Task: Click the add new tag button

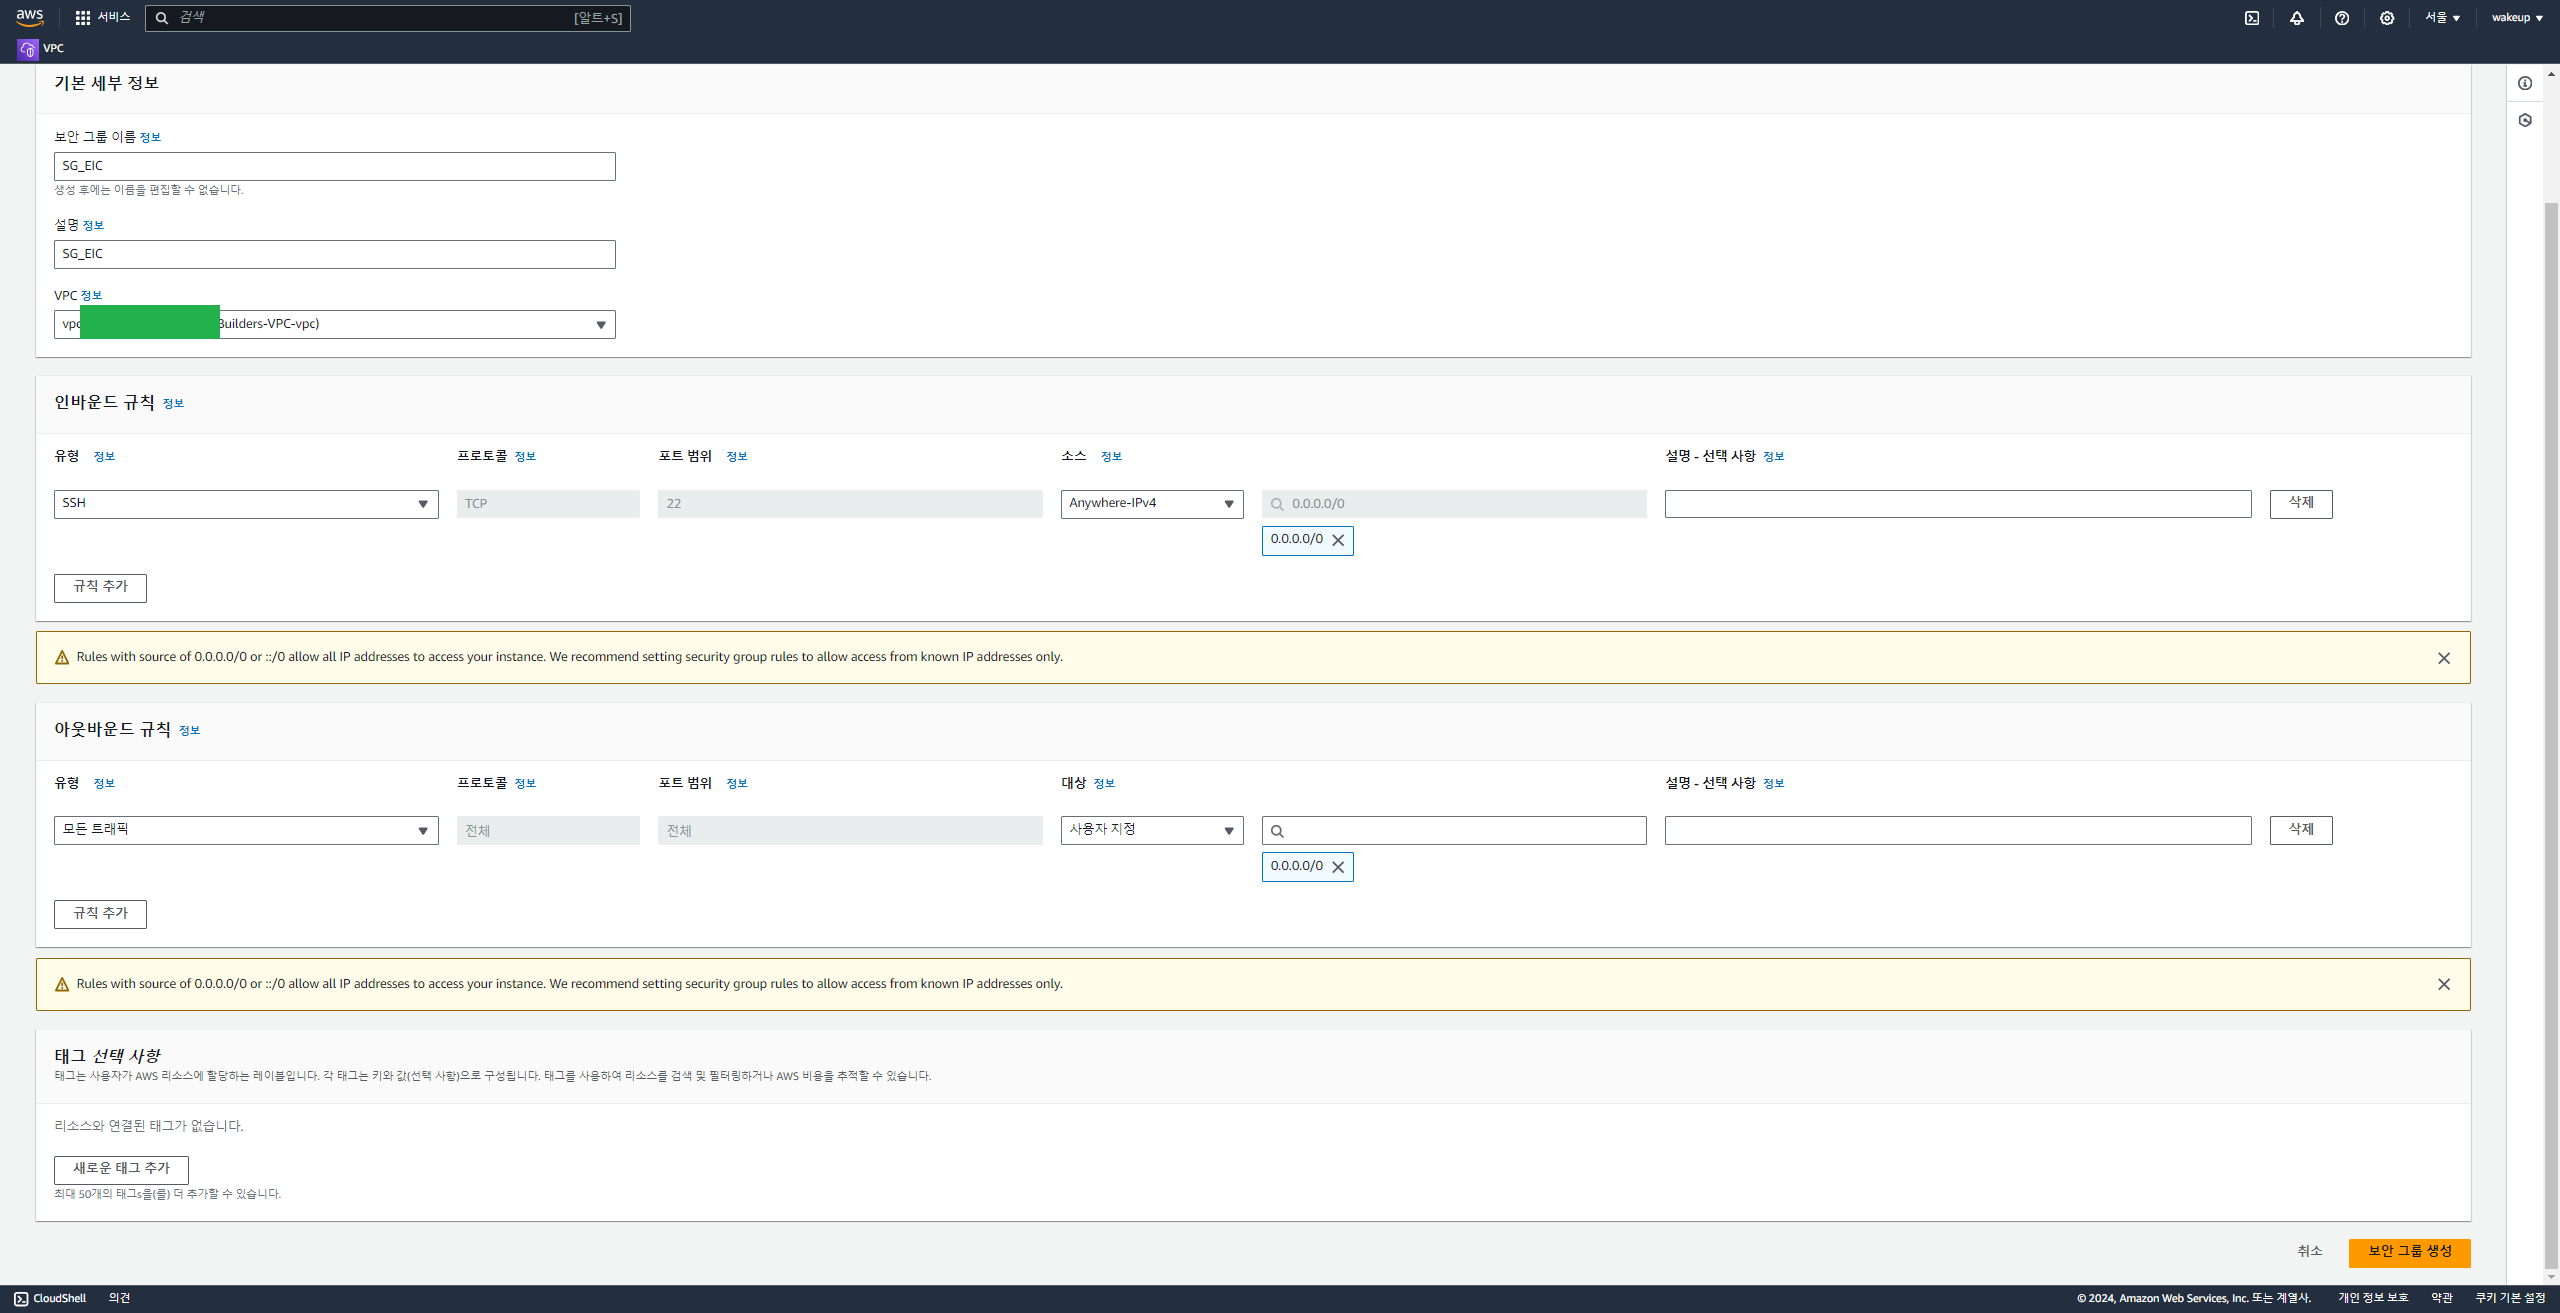Action: pyautogui.click(x=121, y=1169)
